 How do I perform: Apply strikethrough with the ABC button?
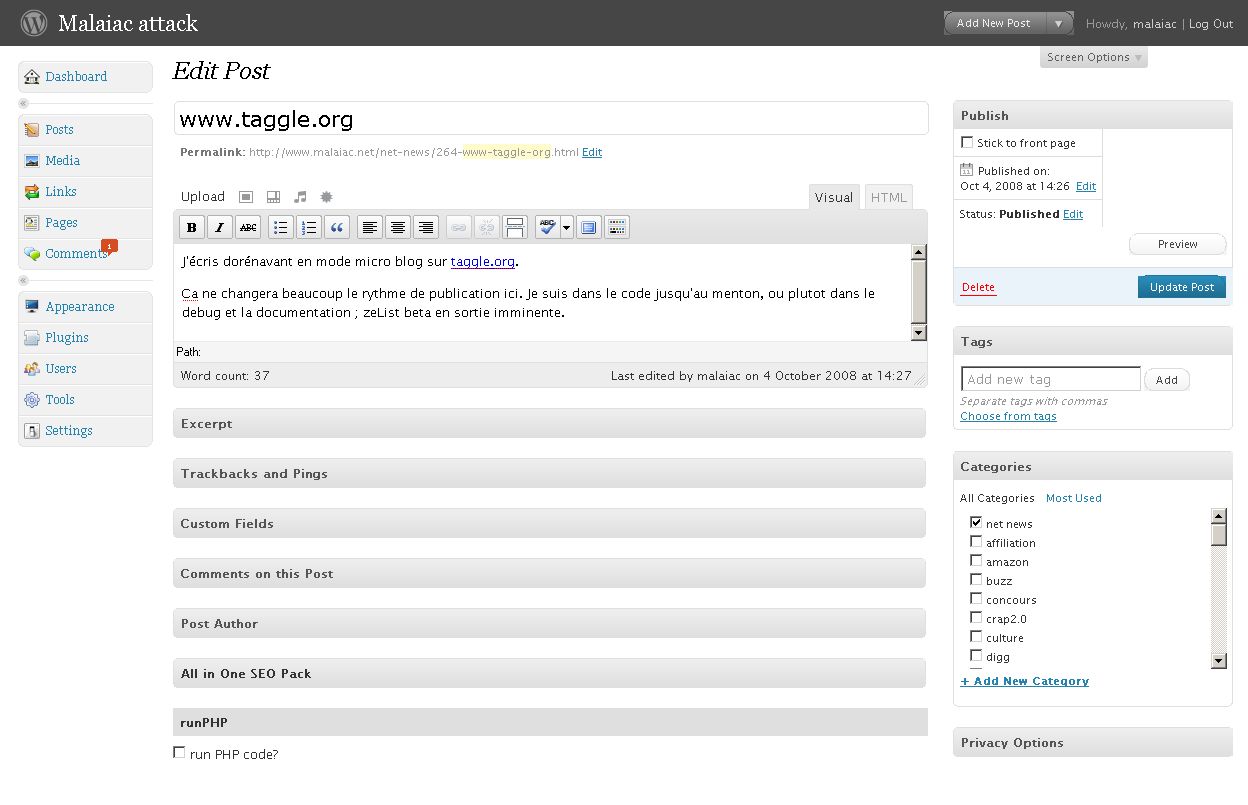[x=248, y=228]
